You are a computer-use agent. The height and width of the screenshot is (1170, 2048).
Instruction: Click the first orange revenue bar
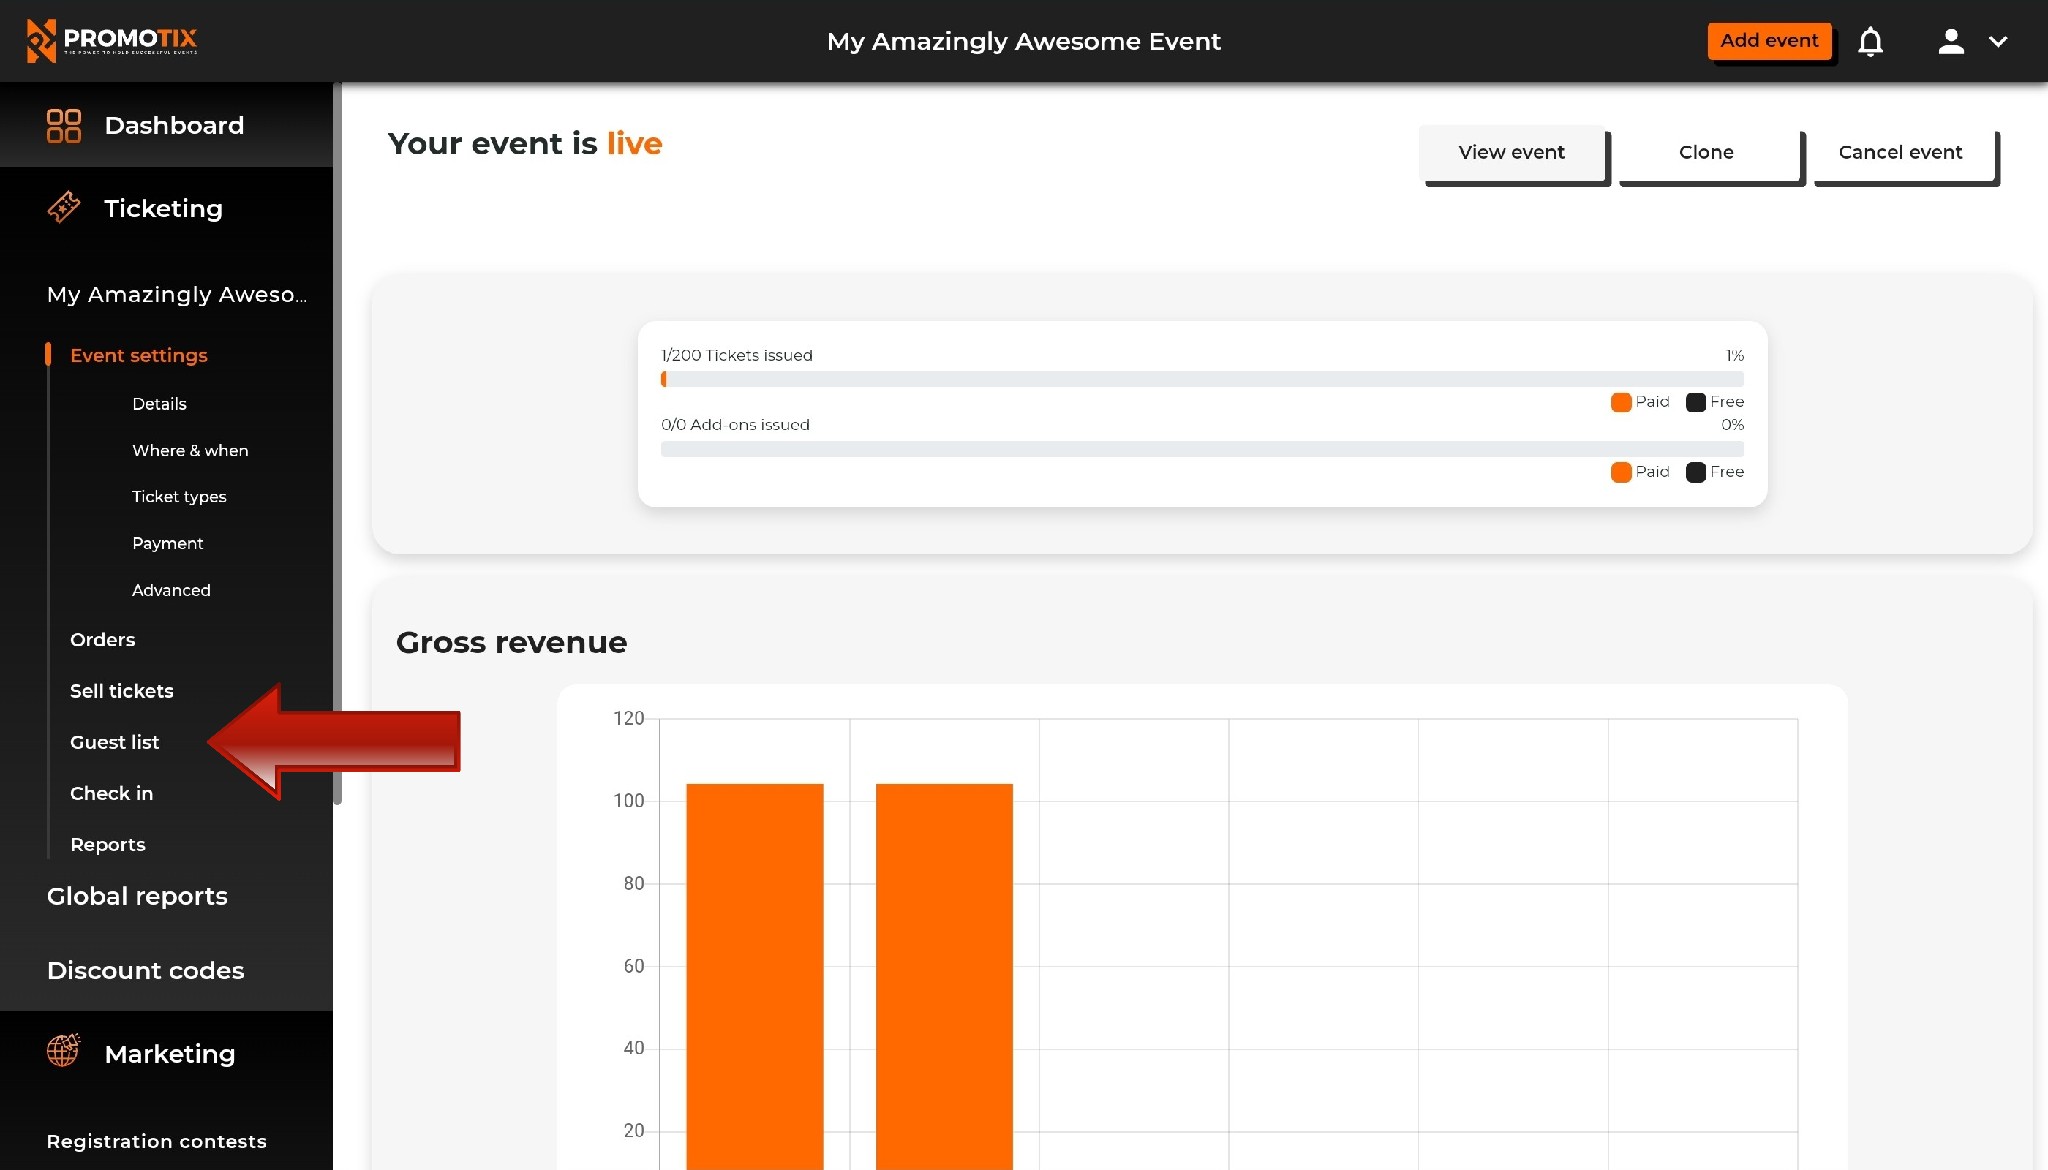pos(755,976)
